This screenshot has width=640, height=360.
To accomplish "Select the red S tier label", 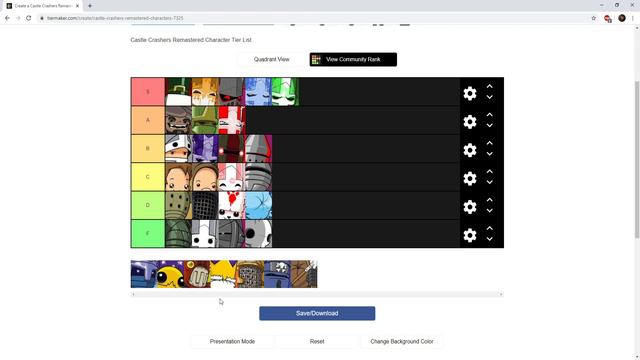I will coord(148,92).
